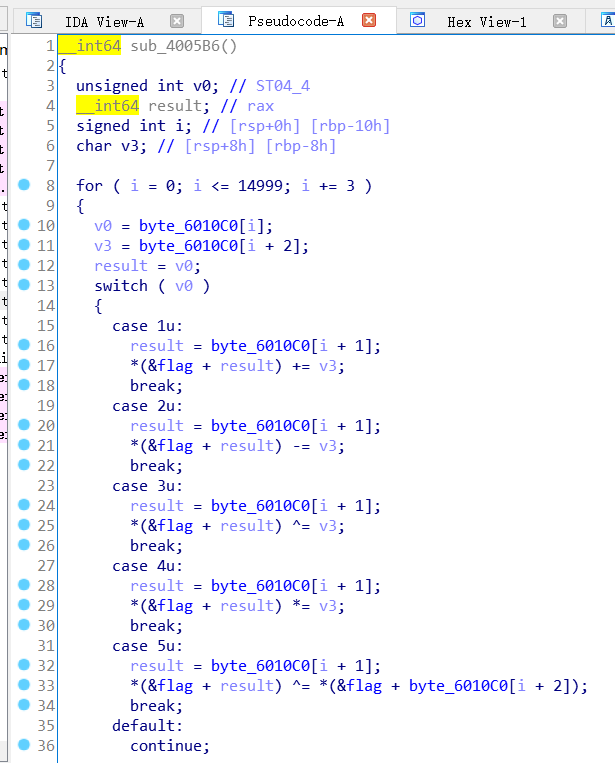The image size is (615, 763).
Task: Click 'case 1u:' label
Action: click(x=147, y=326)
